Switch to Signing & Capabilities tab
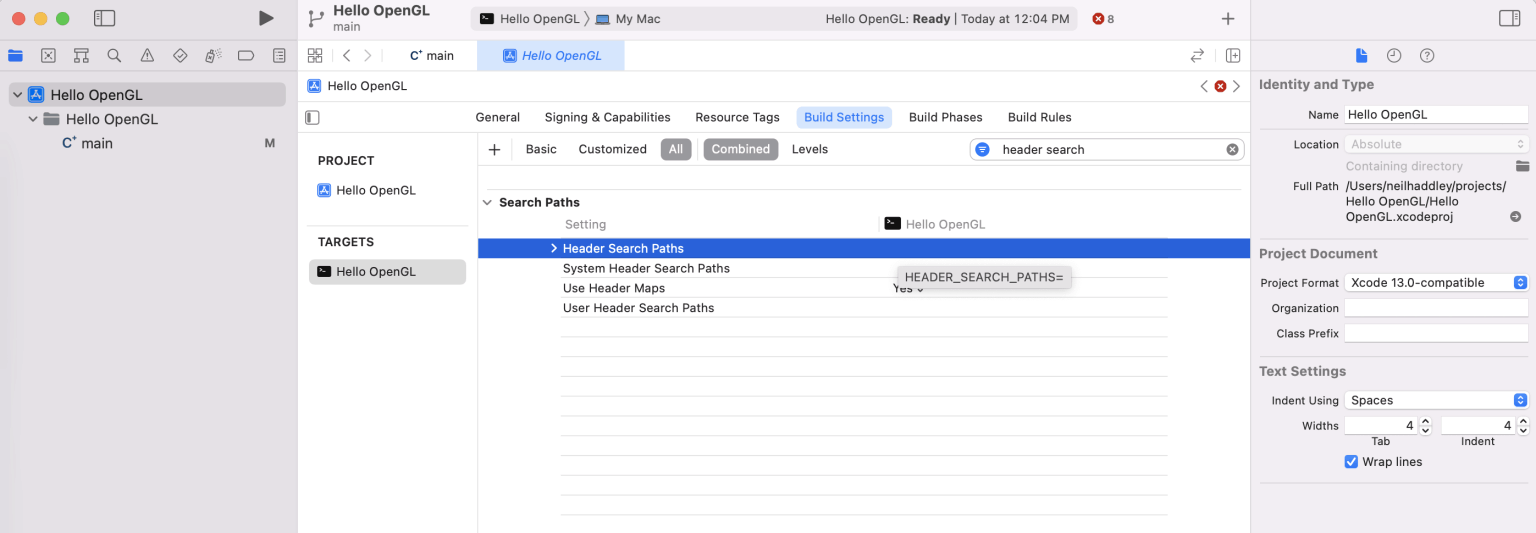This screenshot has height=533, width=1536. tap(608, 117)
